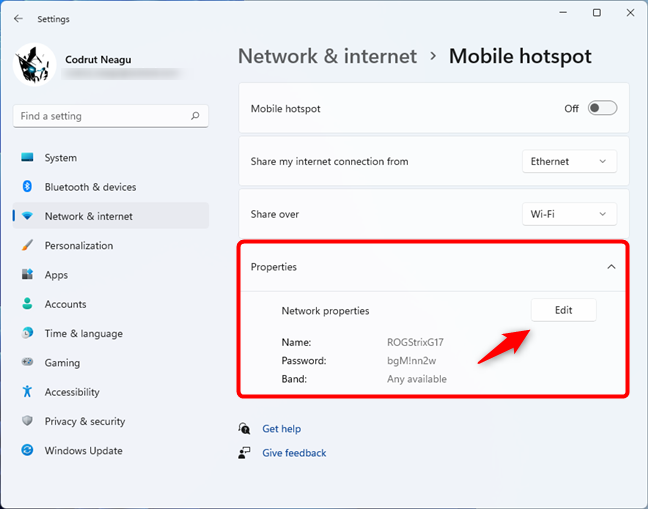Select Time & language category
This screenshot has width=648, height=509.
pyautogui.click(x=110, y=333)
